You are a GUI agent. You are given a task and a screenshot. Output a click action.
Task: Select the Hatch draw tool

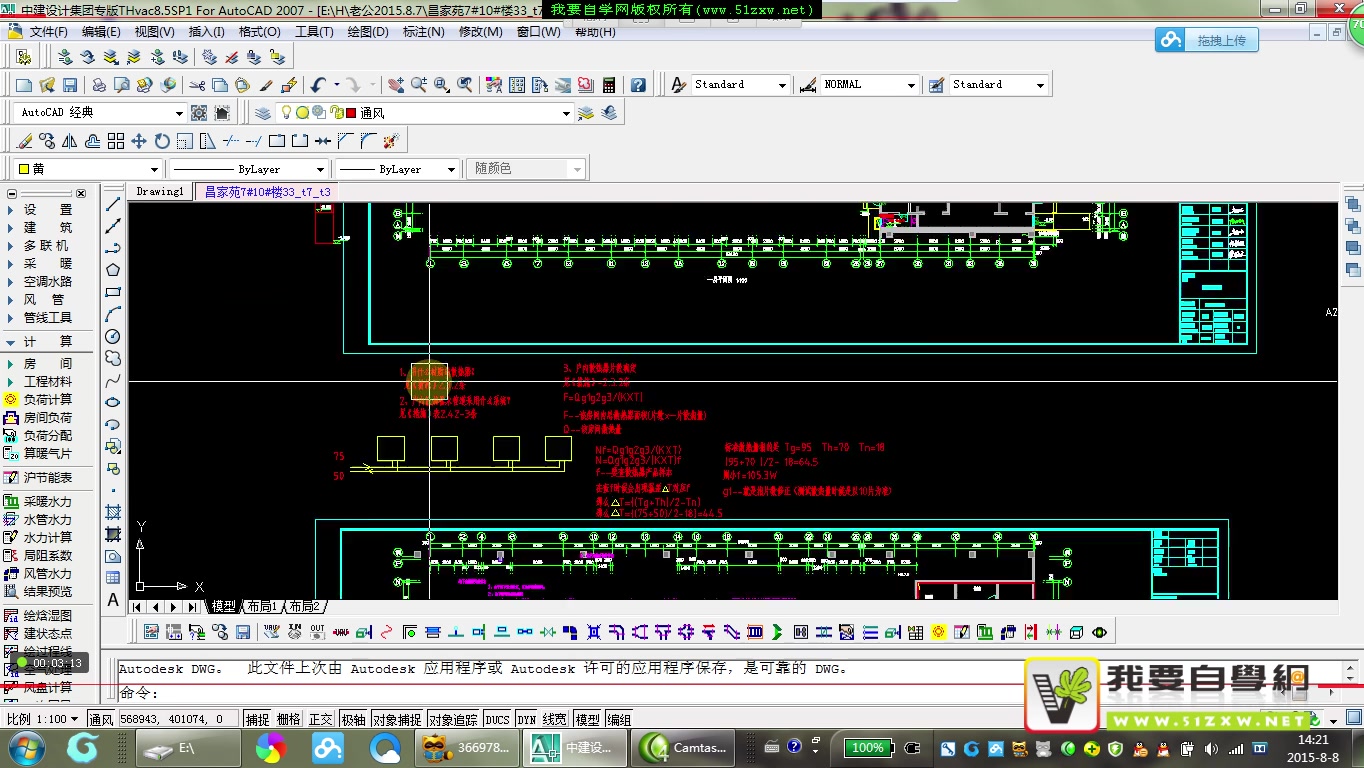coord(113,512)
